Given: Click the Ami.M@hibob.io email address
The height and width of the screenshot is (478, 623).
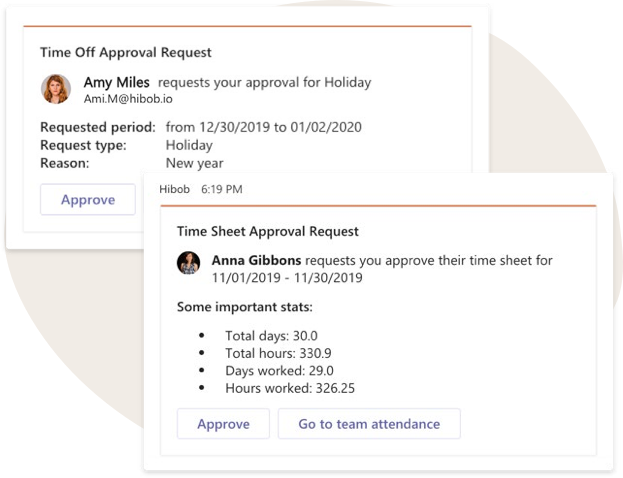Looking at the screenshot, I should (x=128, y=99).
